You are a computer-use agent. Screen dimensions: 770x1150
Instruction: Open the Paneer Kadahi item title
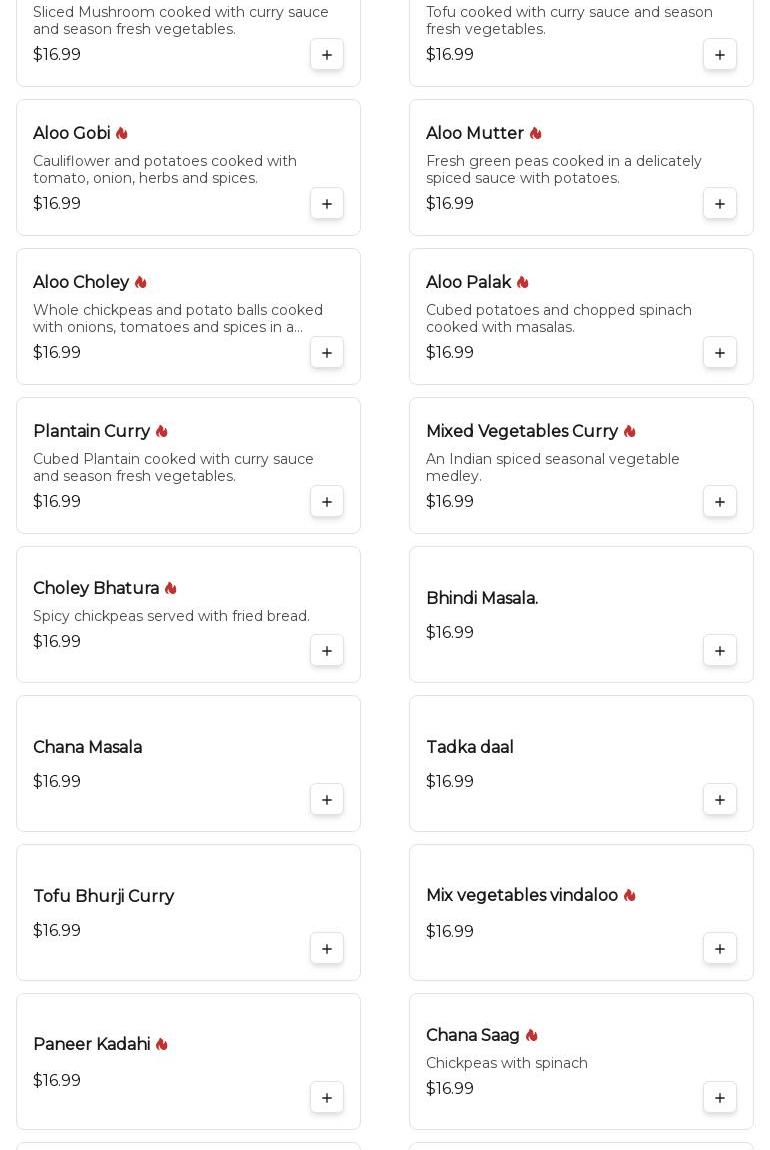pos(92,1045)
